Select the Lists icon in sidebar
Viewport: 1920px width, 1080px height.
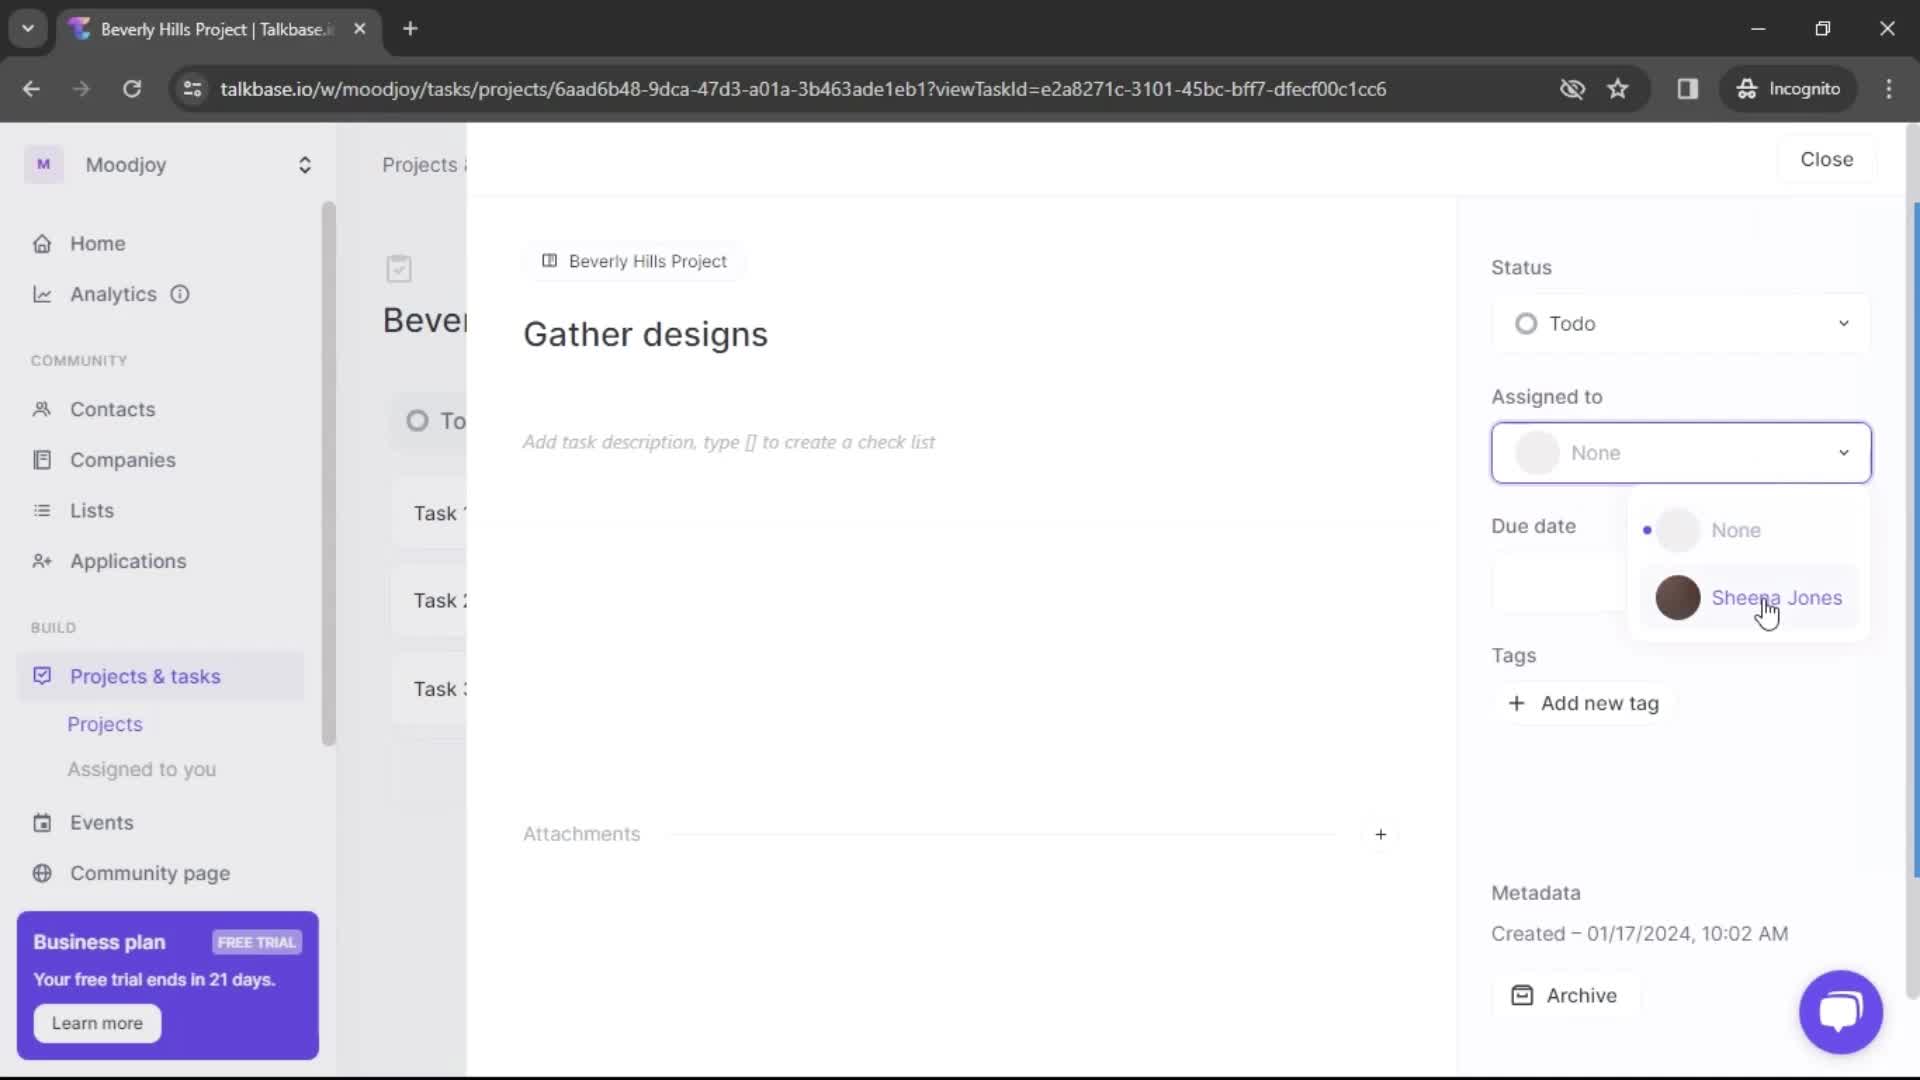pos(41,510)
